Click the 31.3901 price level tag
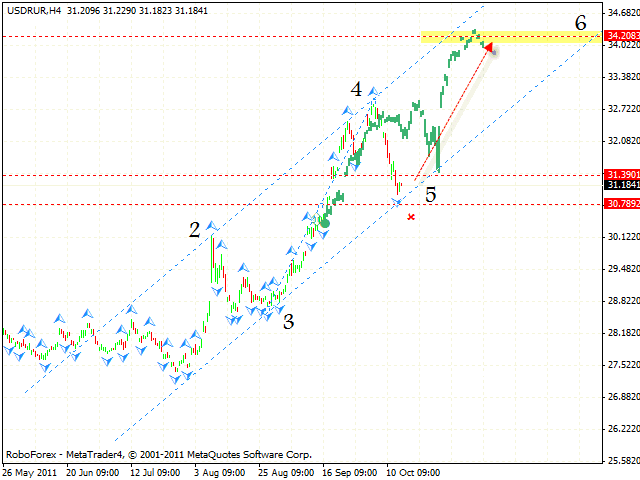The image size is (640, 480). [621, 174]
